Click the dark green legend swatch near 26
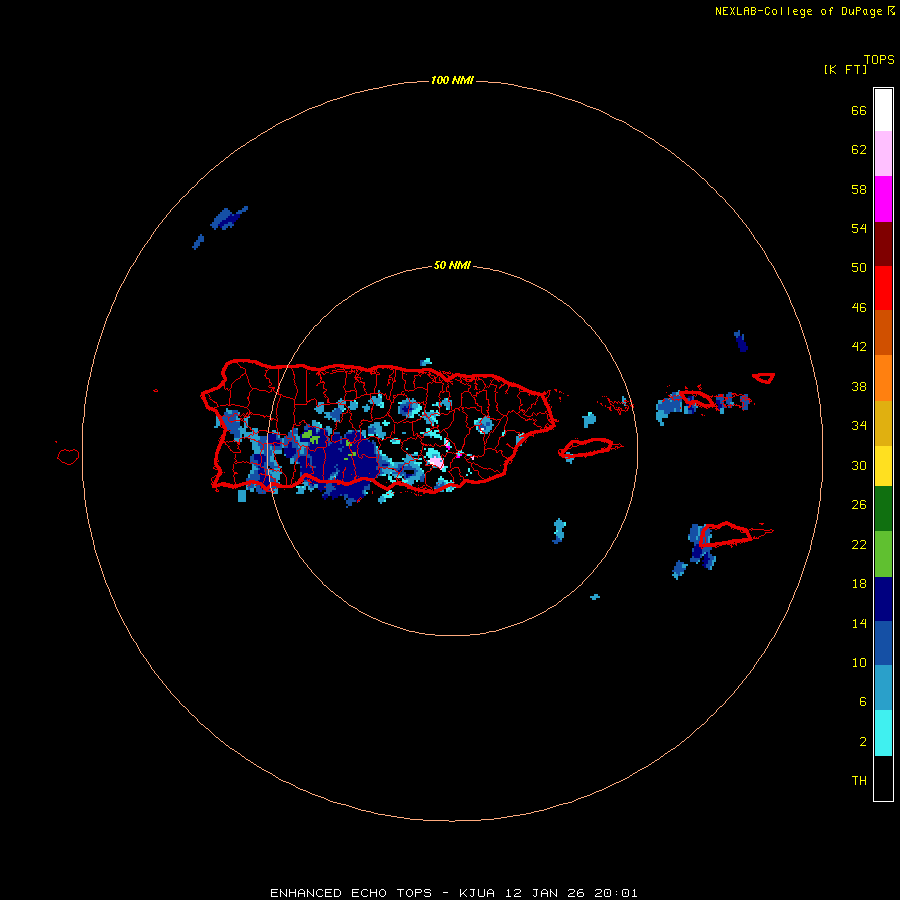Image resolution: width=900 pixels, height=900 pixels. (x=883, y=509)
